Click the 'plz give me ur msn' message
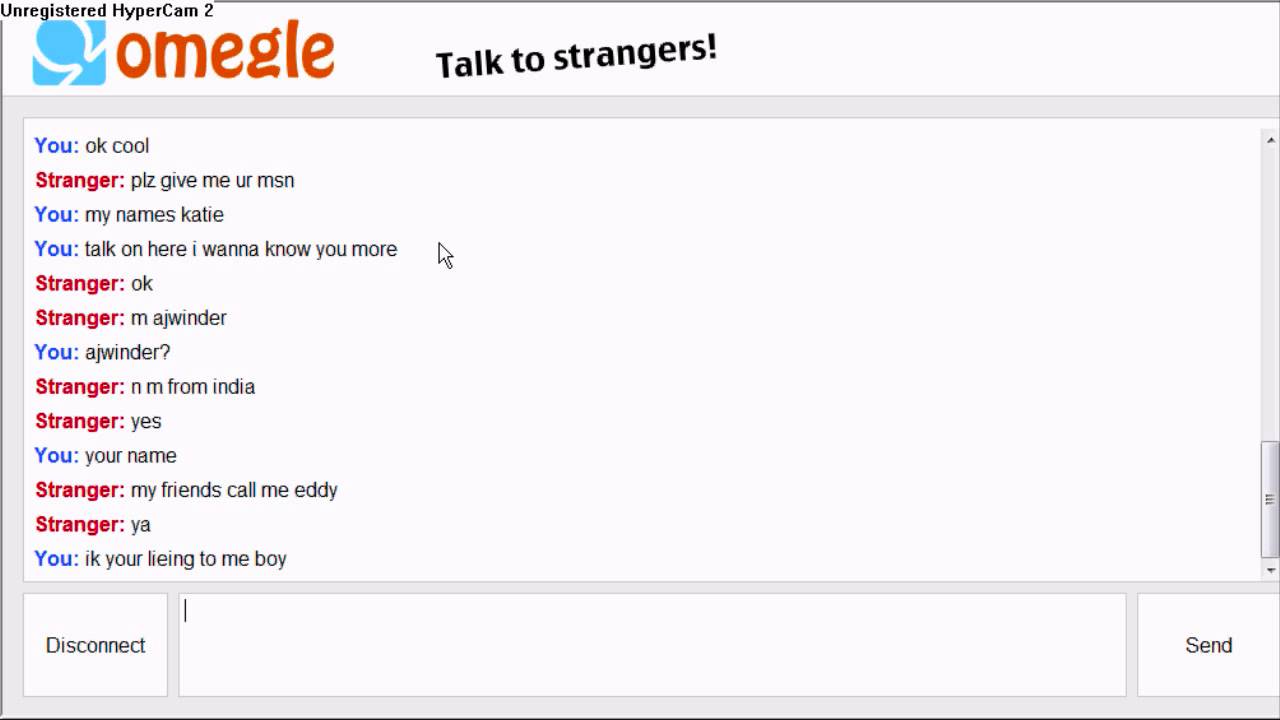1280x720 pixels. pyautogui.click(x=212, y=181)
